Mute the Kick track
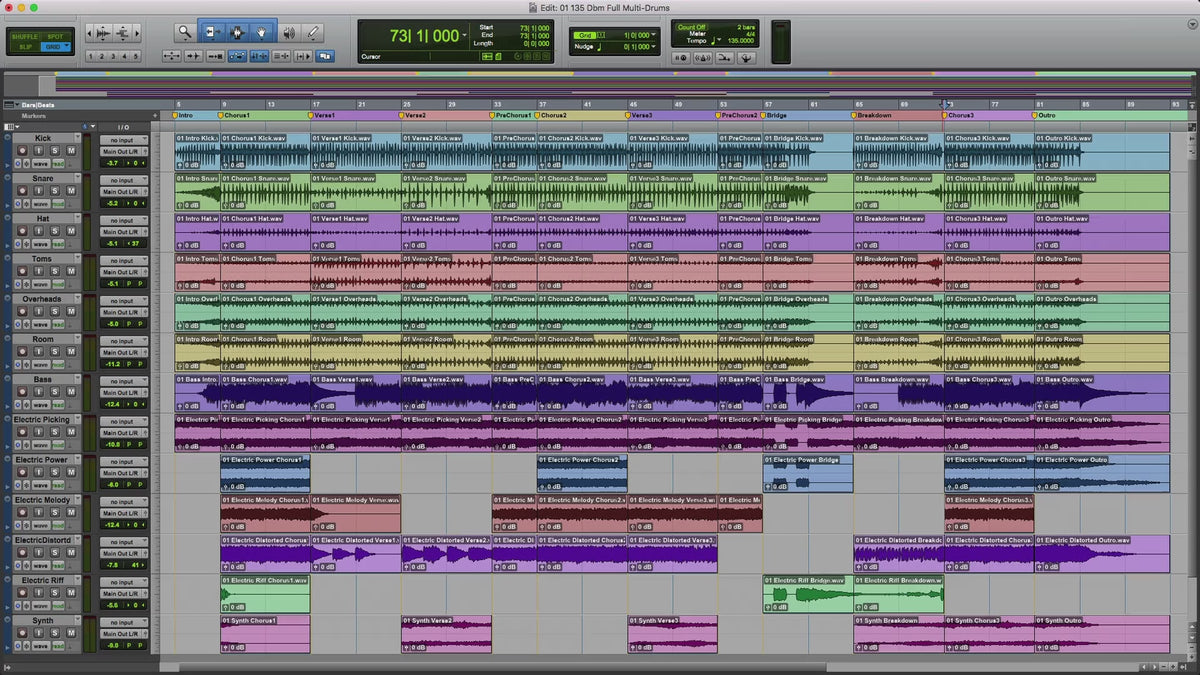1200x675 pixels. coord(71,151)
